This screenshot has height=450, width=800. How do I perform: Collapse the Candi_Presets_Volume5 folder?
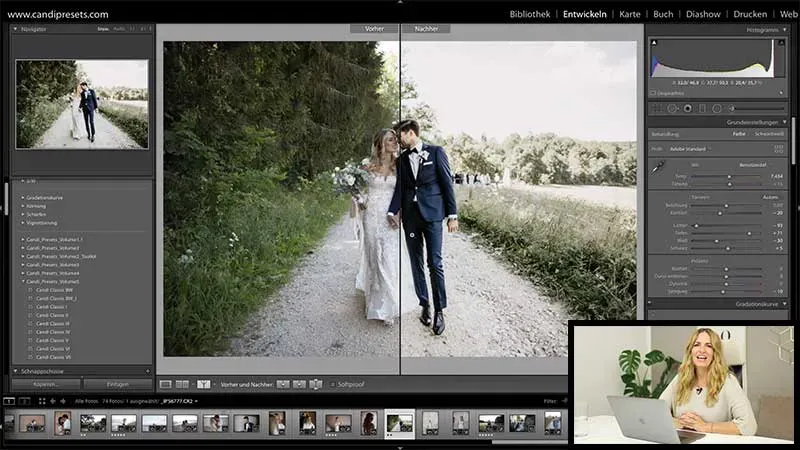(x=24, y=282)
